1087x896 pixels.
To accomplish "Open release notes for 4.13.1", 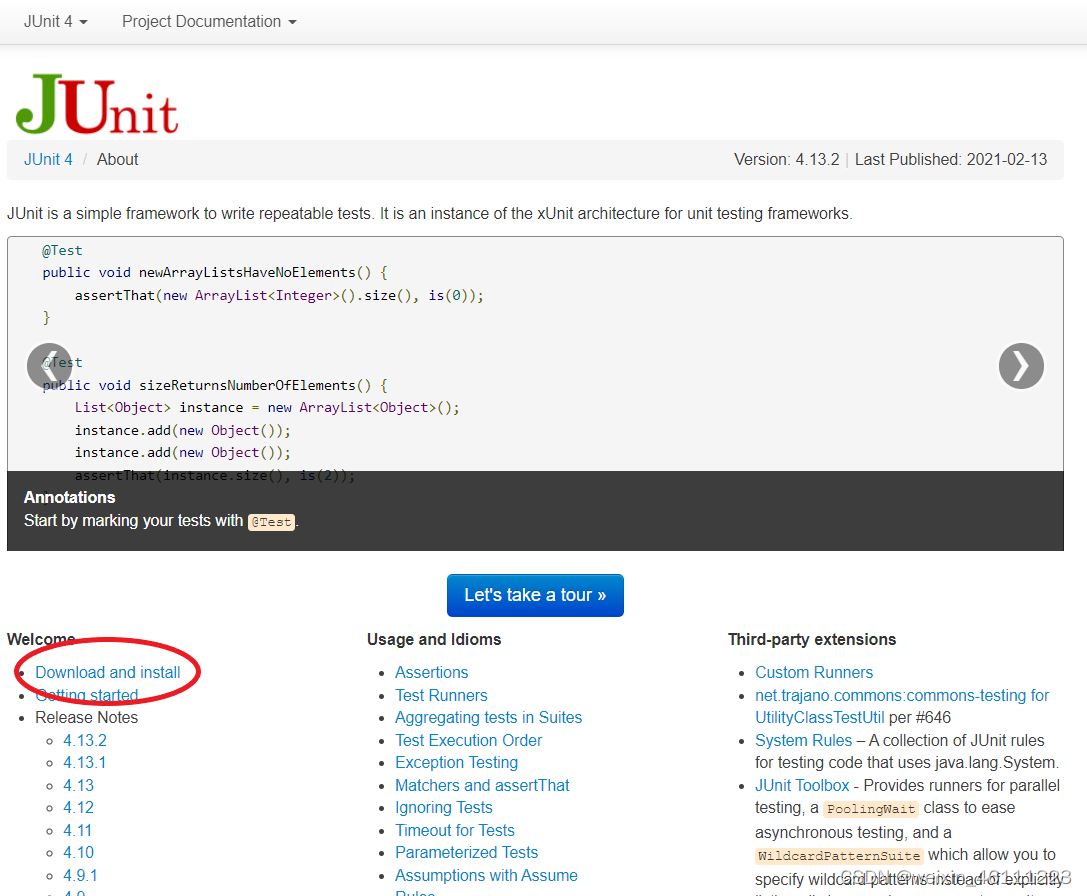I will 85,762.
